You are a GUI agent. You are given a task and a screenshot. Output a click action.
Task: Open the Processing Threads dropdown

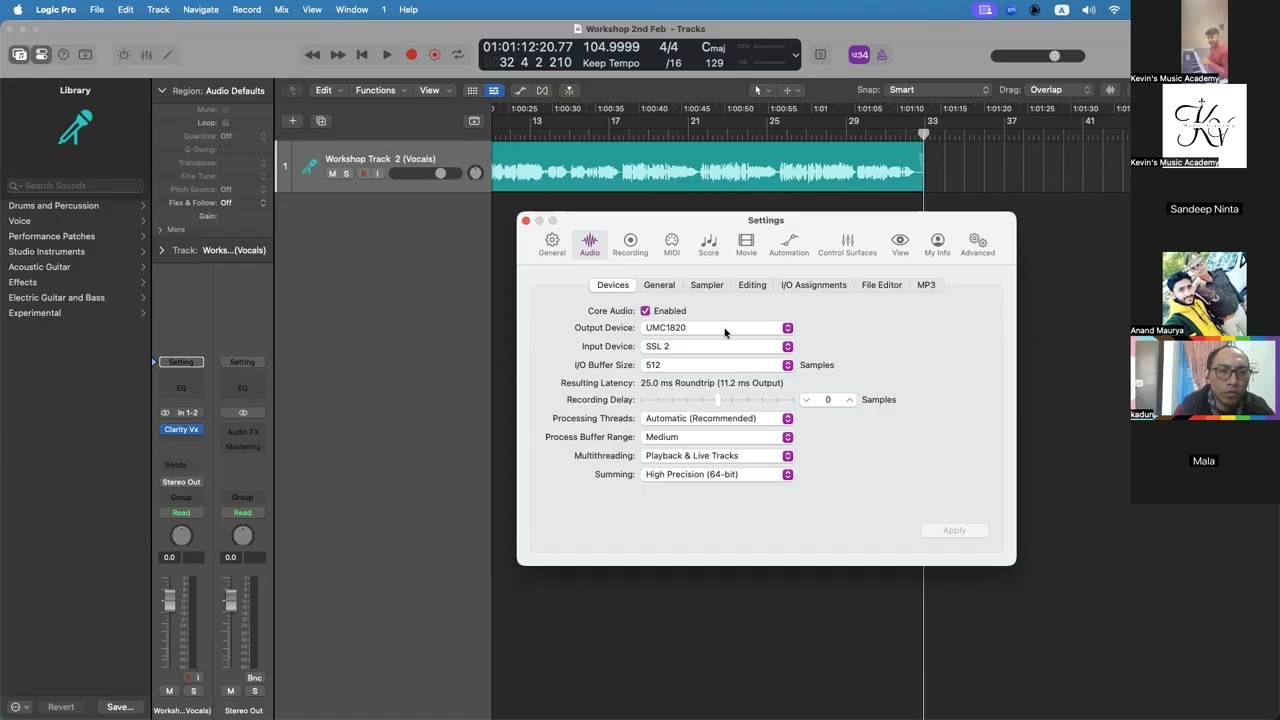[717, 418]
